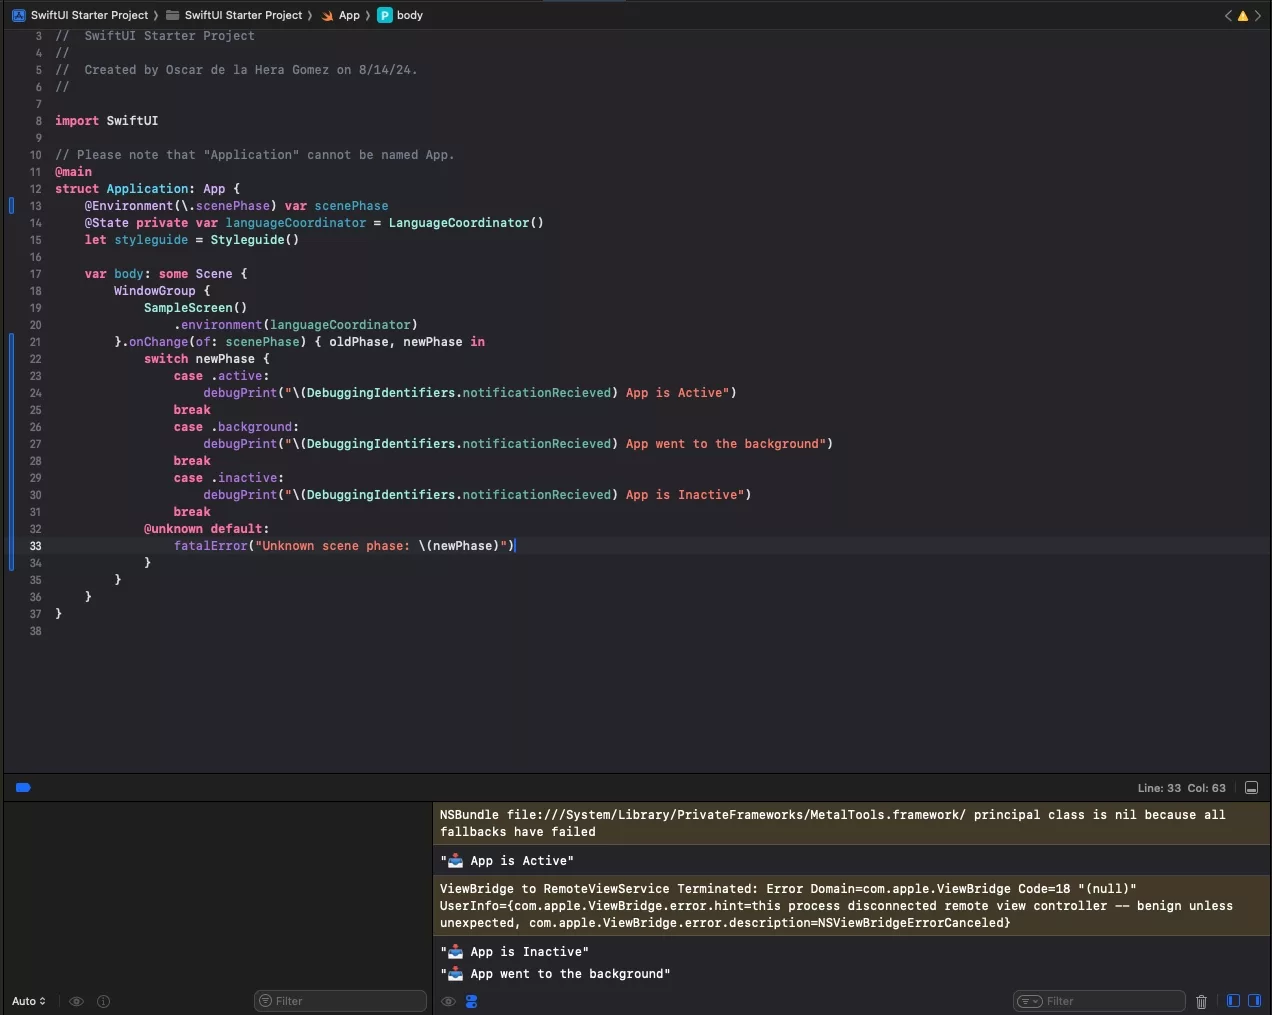Select the "App is Active" console output
1272x1015 pixels.
click(x=507, y=861)
